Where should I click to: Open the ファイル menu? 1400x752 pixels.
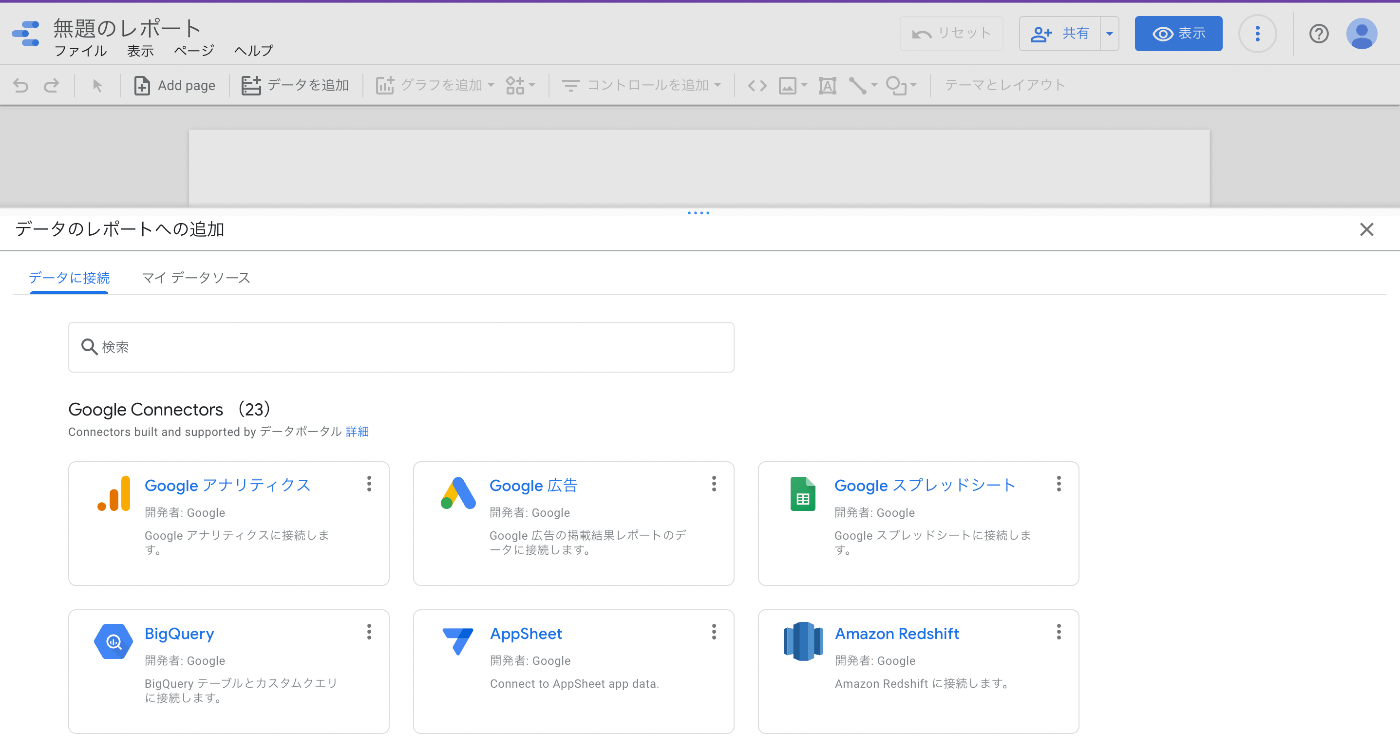[x=80, y=51]
